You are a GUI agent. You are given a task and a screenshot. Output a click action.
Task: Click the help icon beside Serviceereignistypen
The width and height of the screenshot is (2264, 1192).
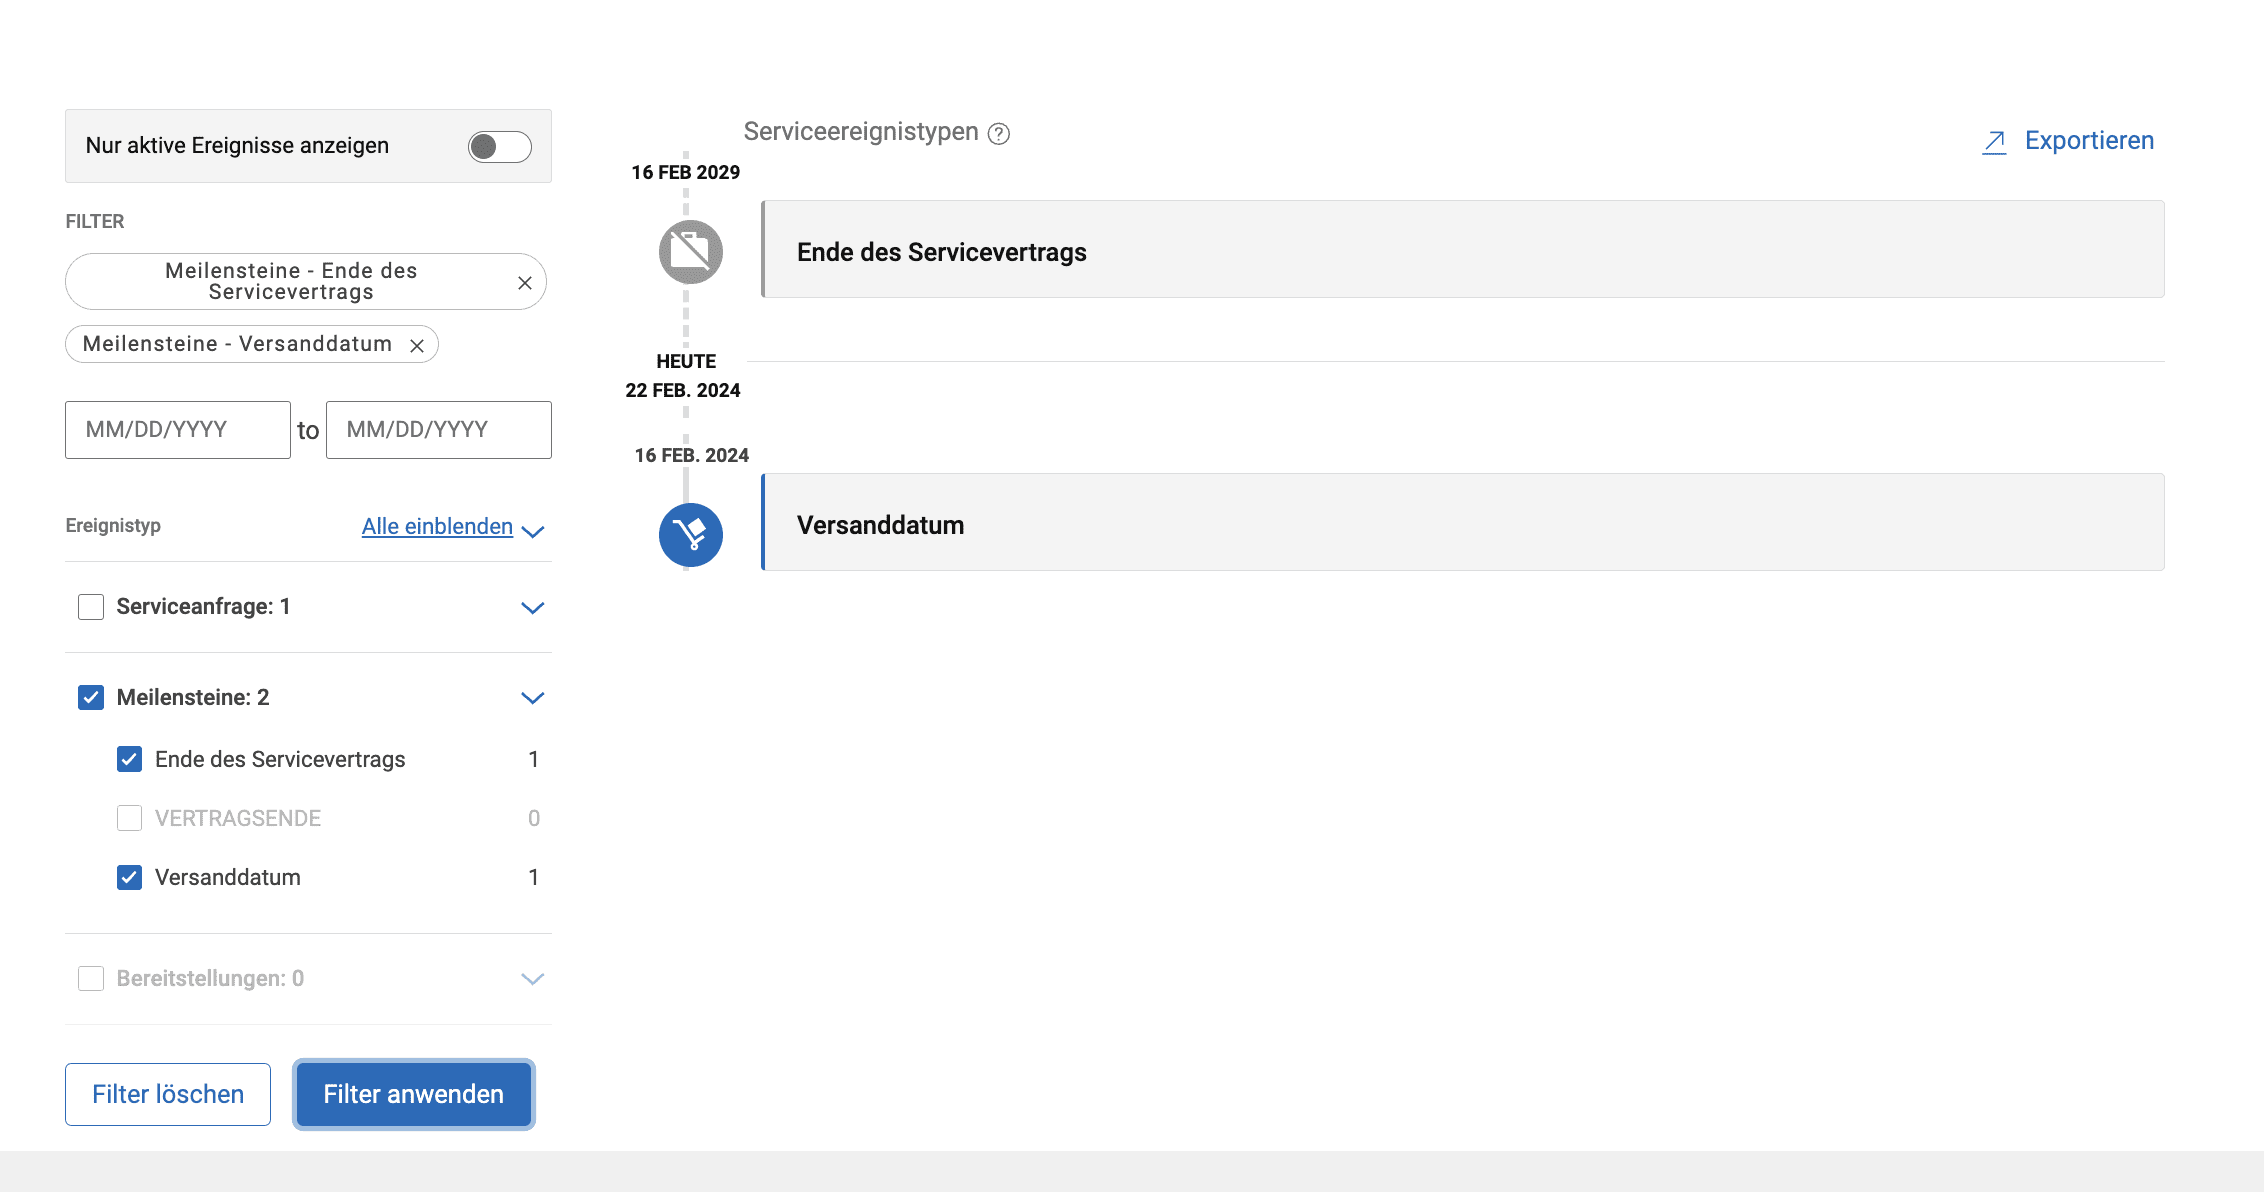(998, 134)
